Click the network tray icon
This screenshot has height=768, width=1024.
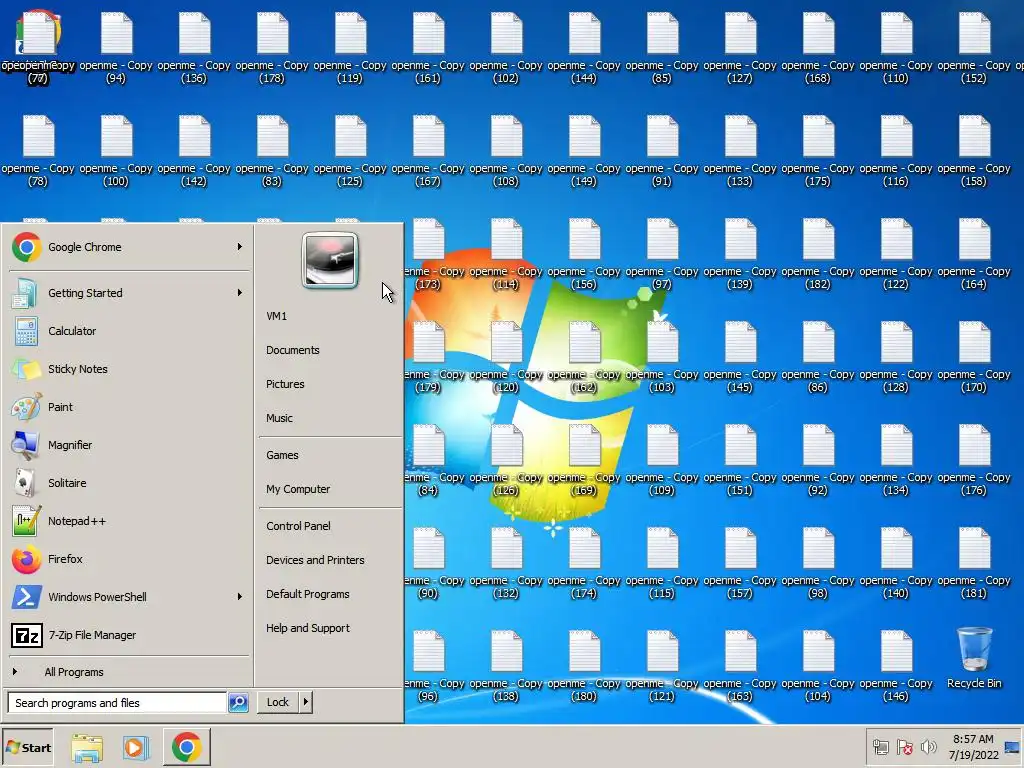(x=880, y=747)
